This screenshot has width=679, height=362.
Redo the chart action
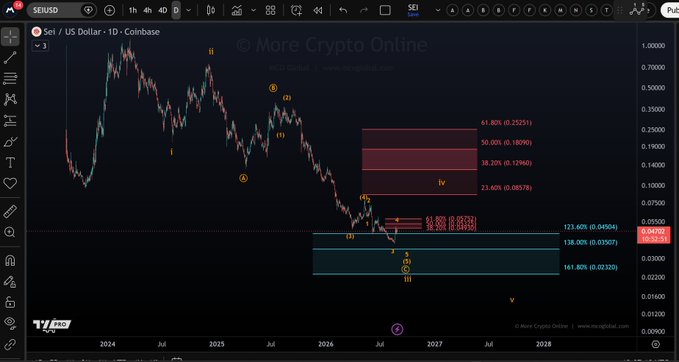click(x=364, y=10)
